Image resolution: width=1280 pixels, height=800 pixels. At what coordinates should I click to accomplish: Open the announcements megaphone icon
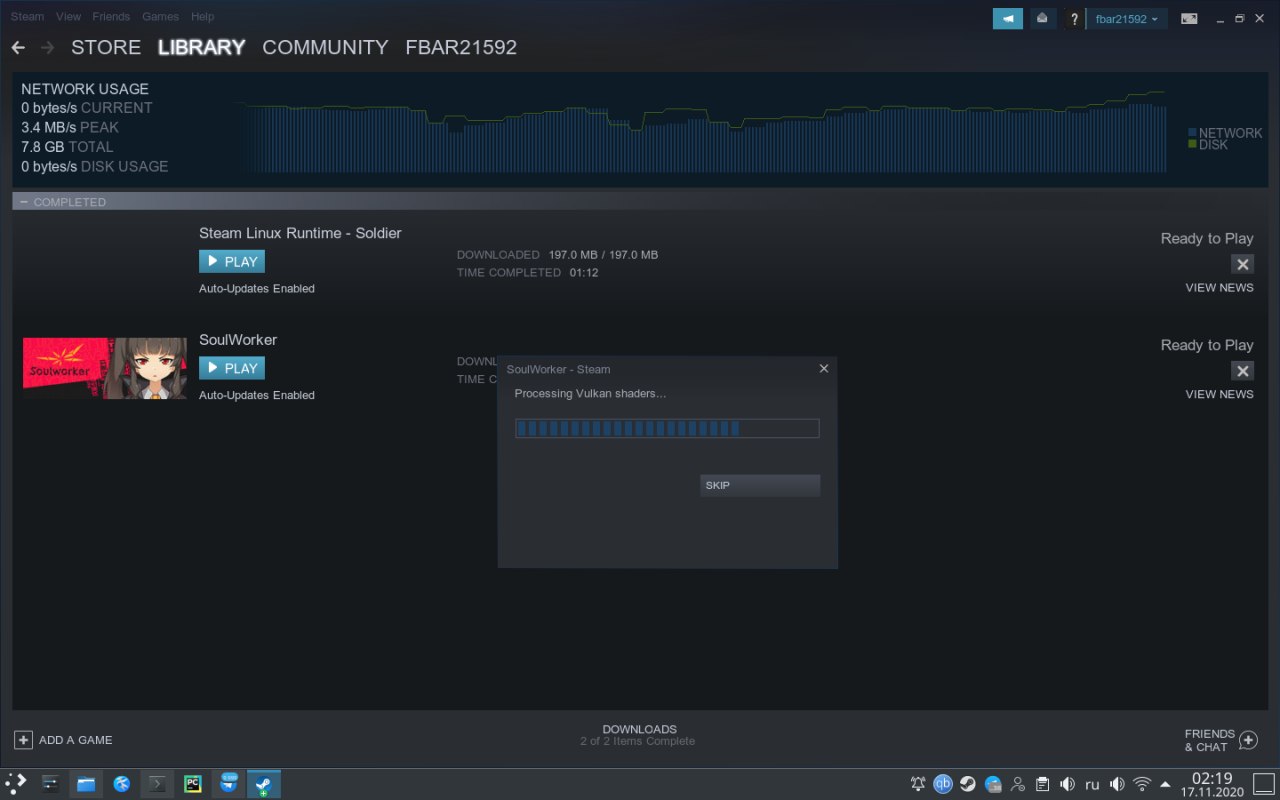pyautogui.click(x=1008, y=18)
